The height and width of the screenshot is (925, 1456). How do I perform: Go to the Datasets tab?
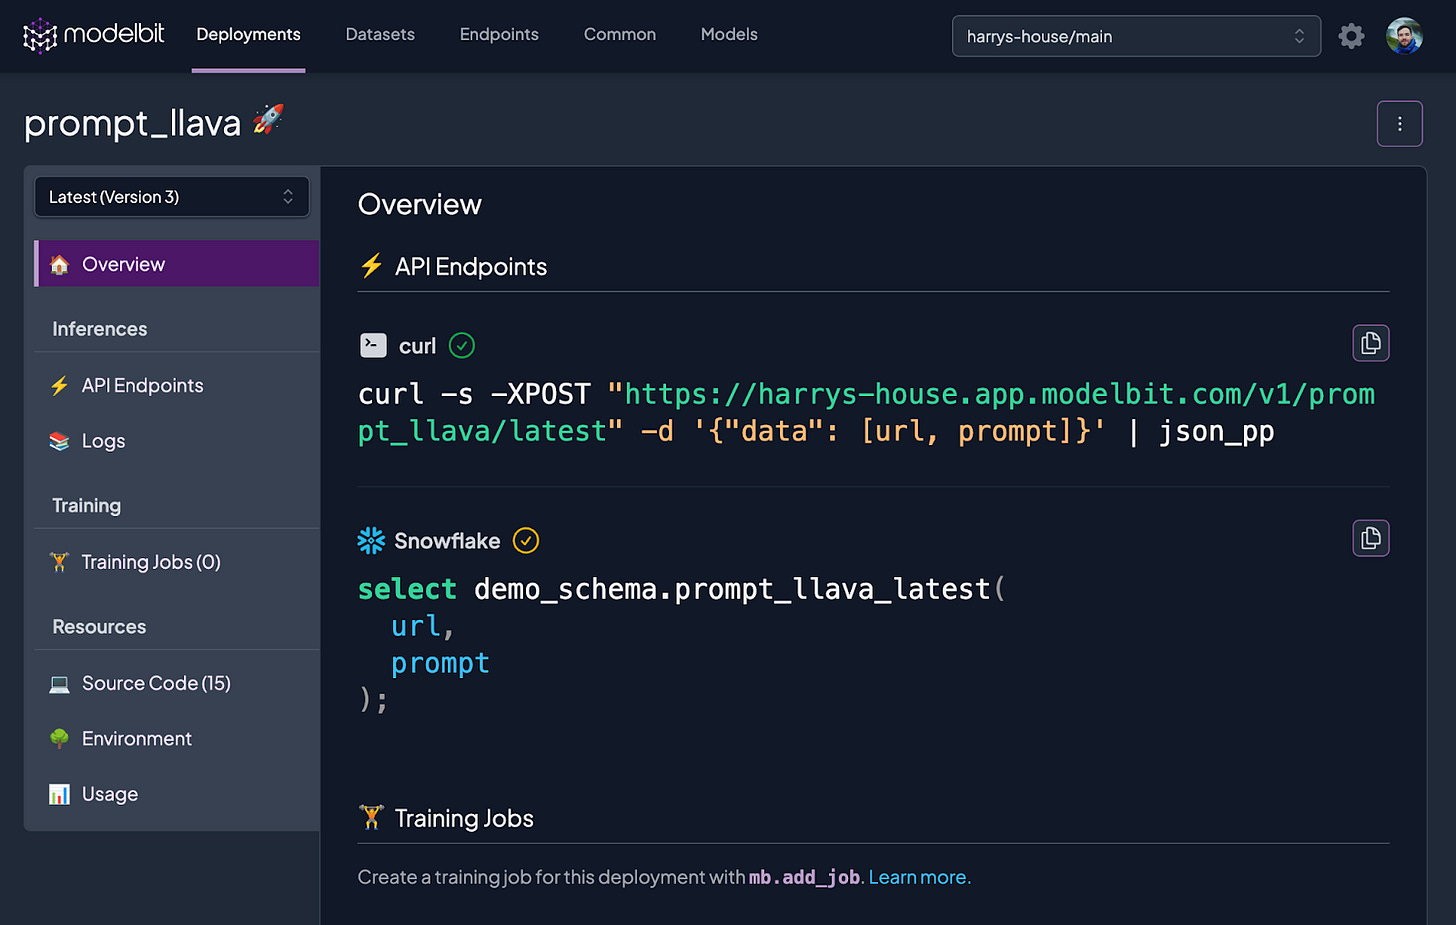point(380,35)
